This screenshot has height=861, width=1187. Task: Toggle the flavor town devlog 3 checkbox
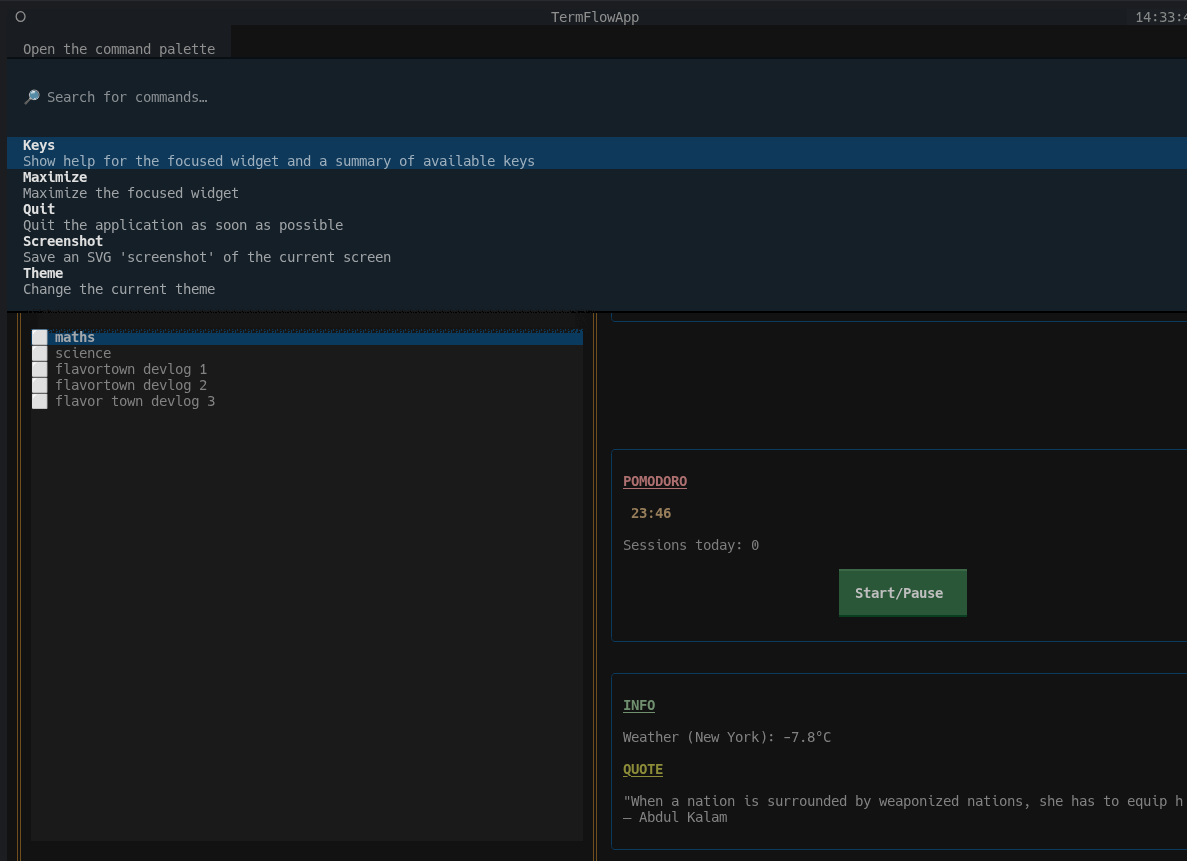(39, 402)
